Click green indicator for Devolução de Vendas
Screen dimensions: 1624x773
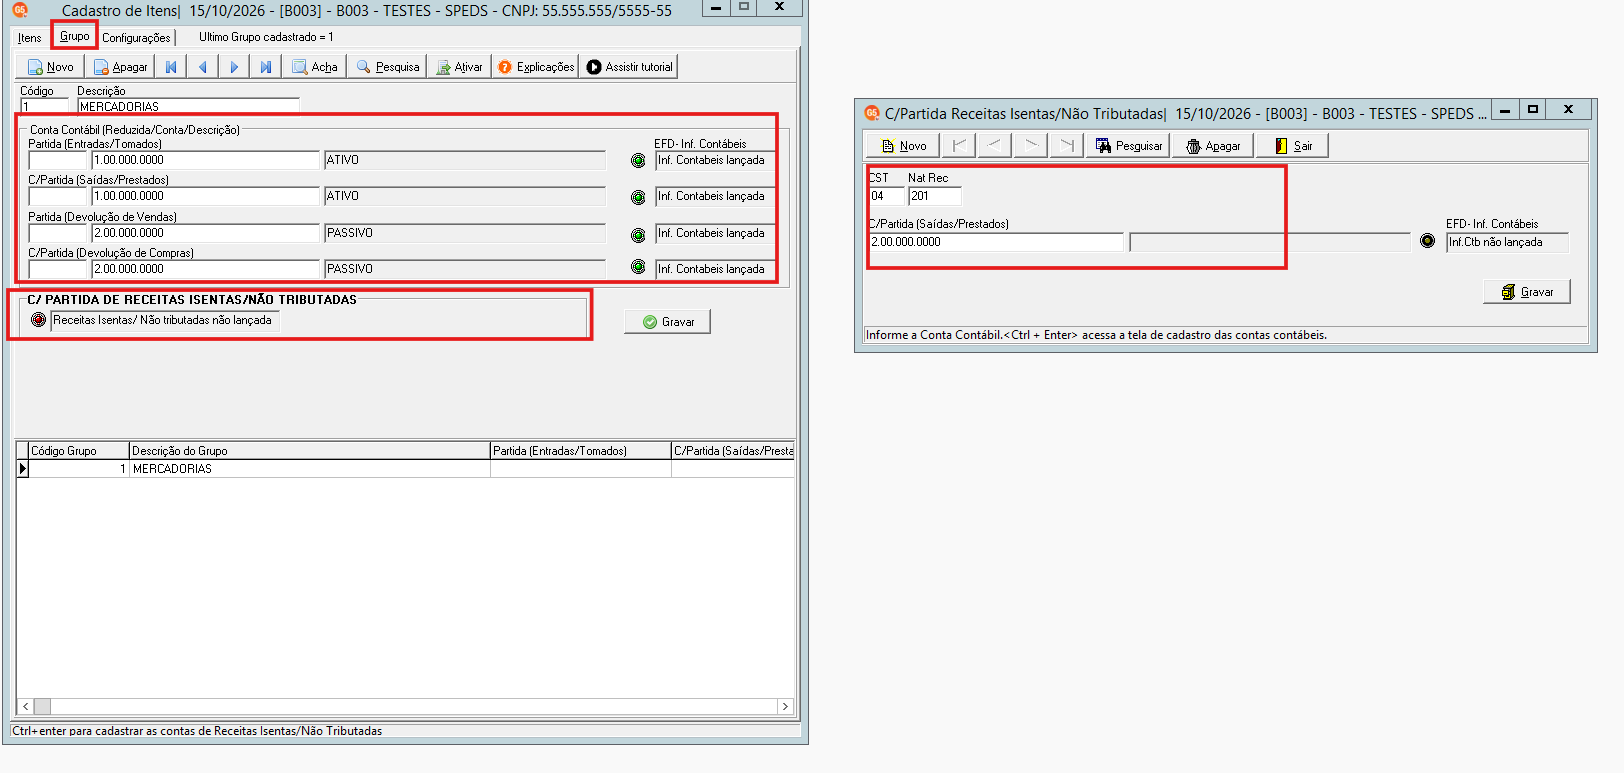[x=638, y=235]
